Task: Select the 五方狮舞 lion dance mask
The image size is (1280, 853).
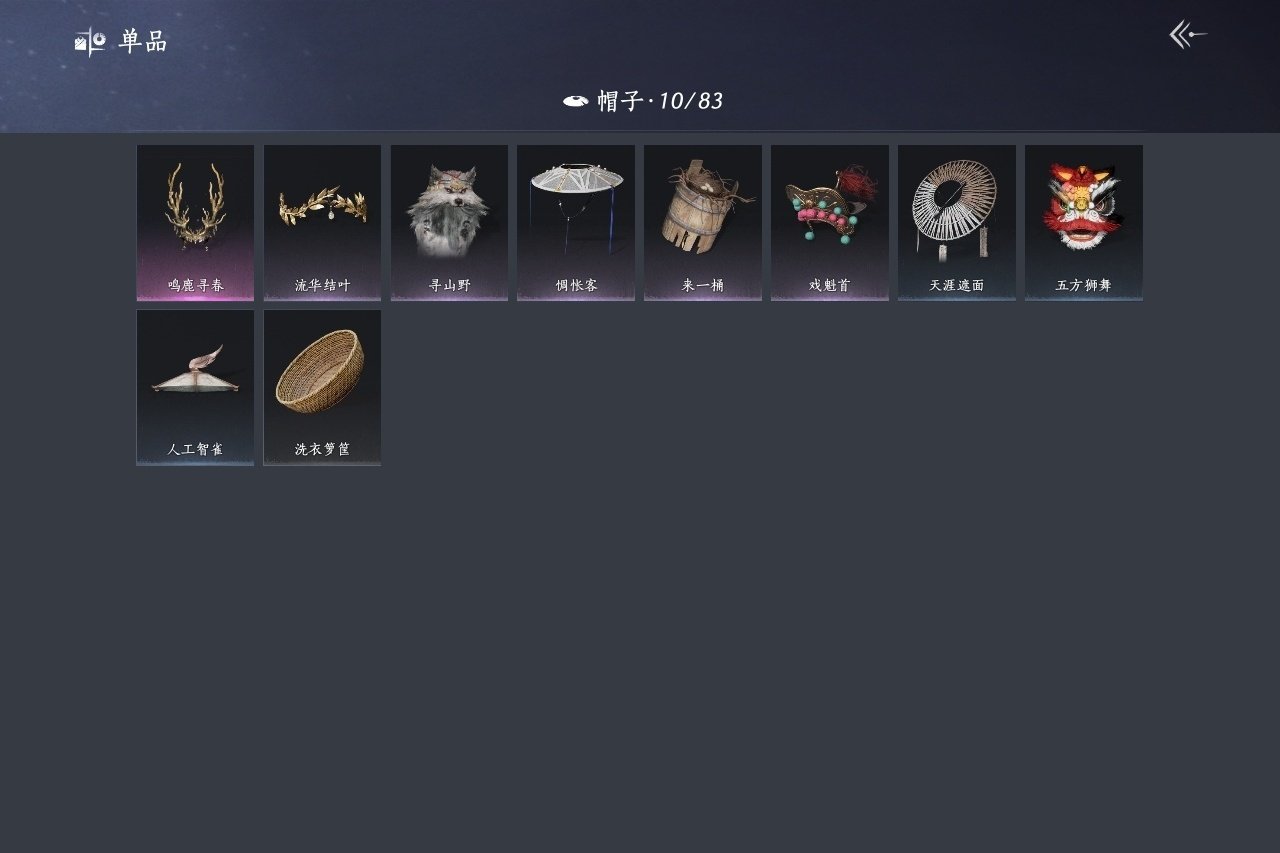Action: pos(1084,222)
